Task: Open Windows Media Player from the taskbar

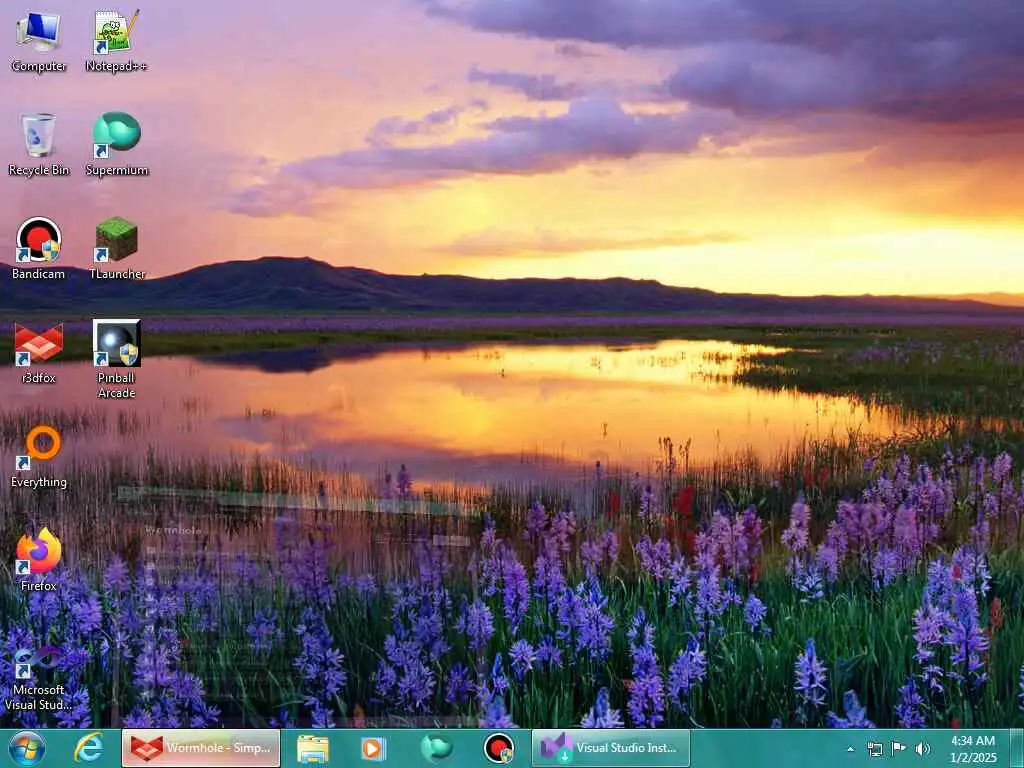Action: pos(374,748)
